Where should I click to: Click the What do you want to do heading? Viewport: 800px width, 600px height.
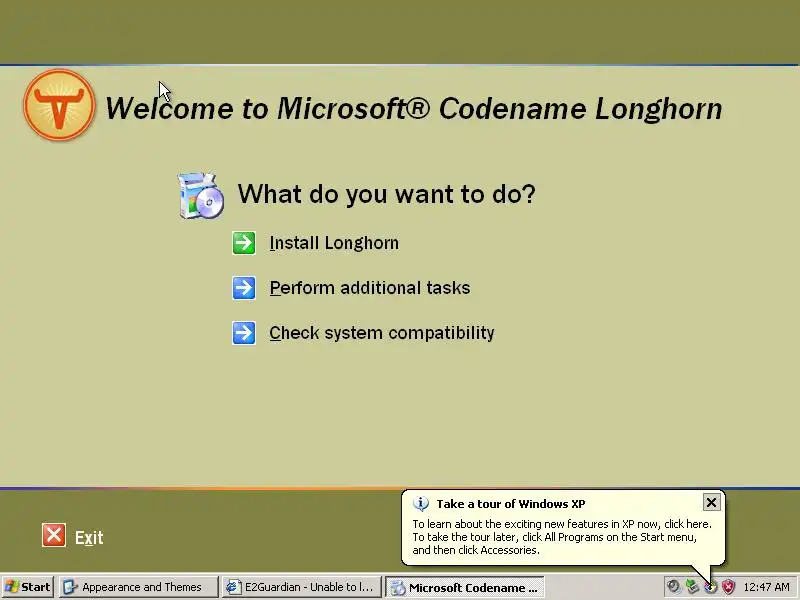(x=386, y=194)
